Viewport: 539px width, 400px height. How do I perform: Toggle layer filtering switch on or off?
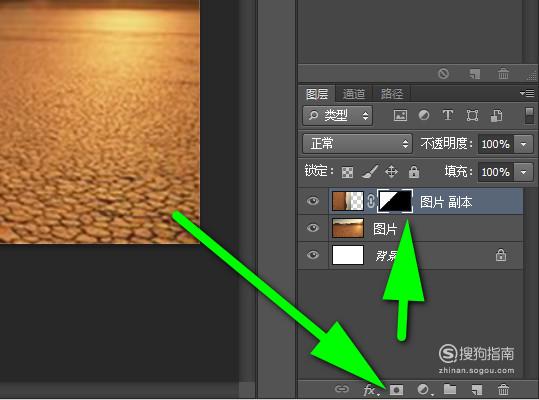[529, 115]
